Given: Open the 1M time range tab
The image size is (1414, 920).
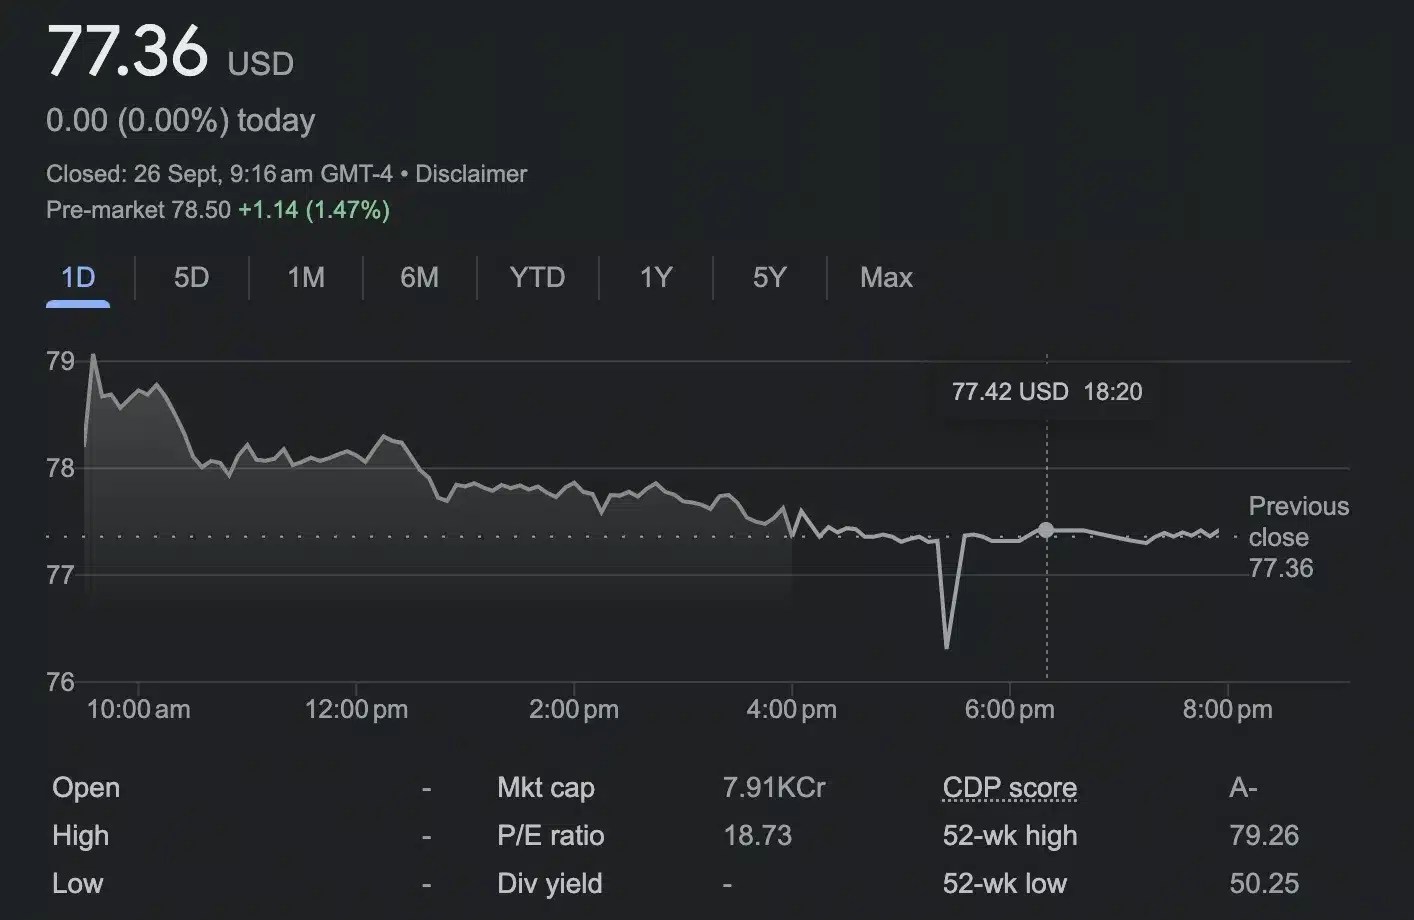Looking at the screenshot, I should coord(305,278).
